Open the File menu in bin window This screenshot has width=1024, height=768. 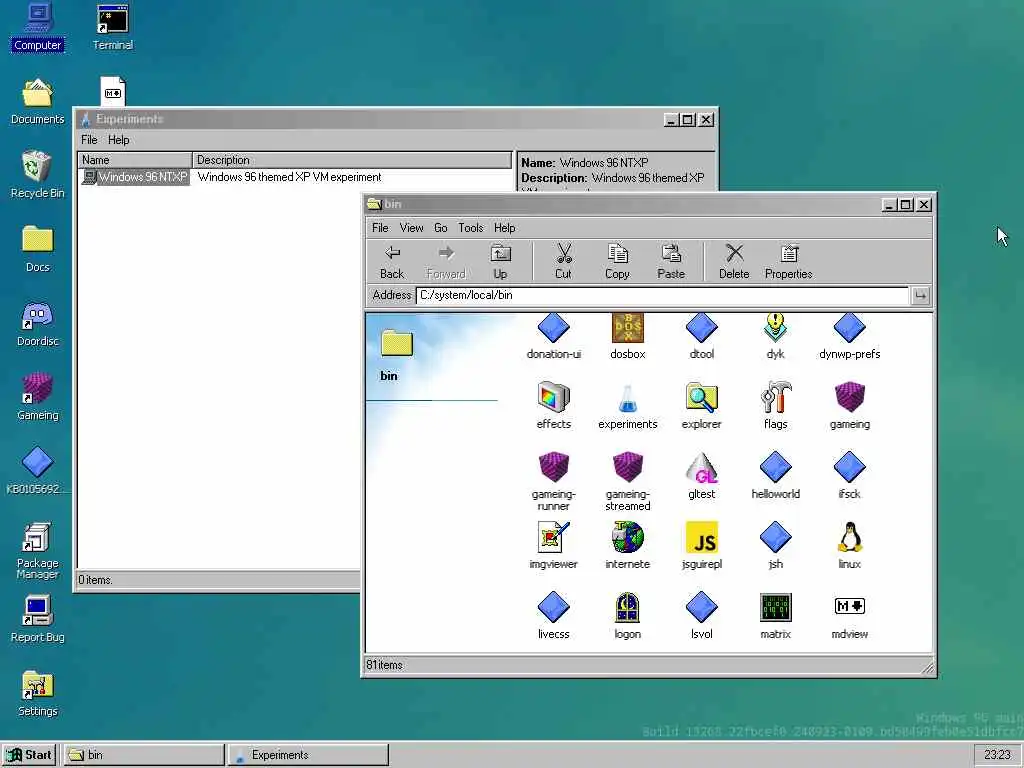[x=380, y=228]
